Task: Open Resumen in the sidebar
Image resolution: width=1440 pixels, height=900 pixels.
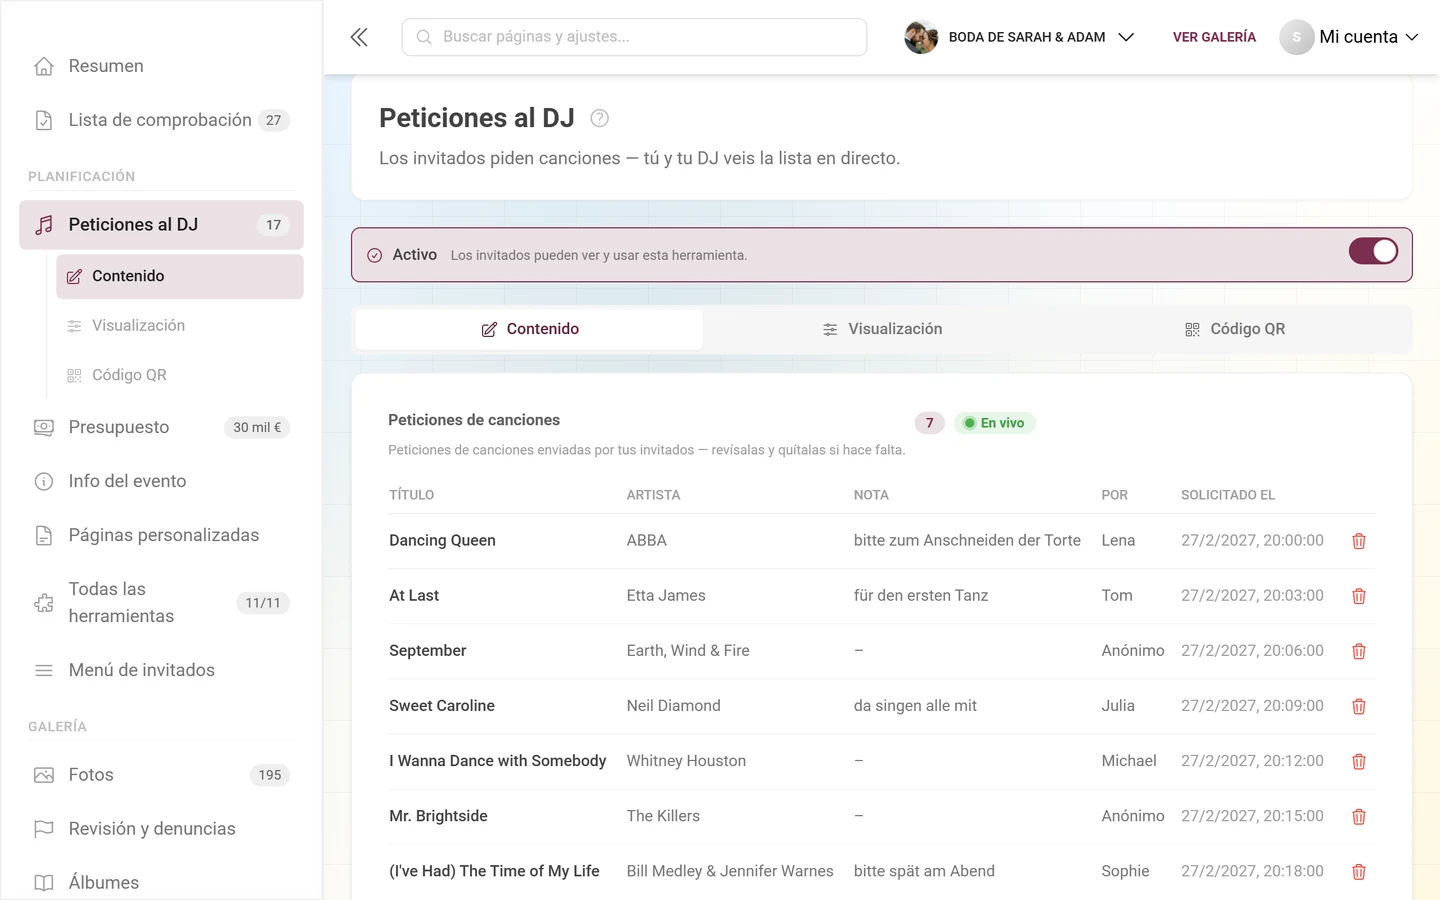Action: 161,66
